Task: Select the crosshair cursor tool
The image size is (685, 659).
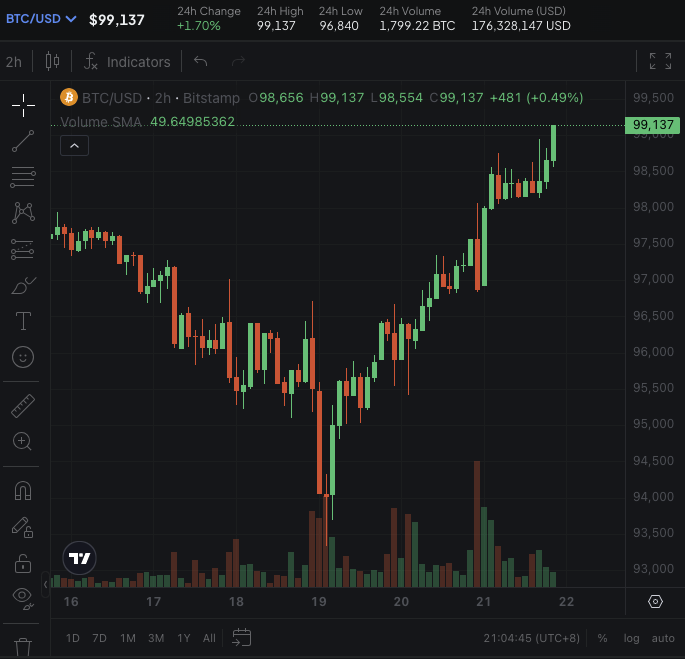Action: [23, 105]
